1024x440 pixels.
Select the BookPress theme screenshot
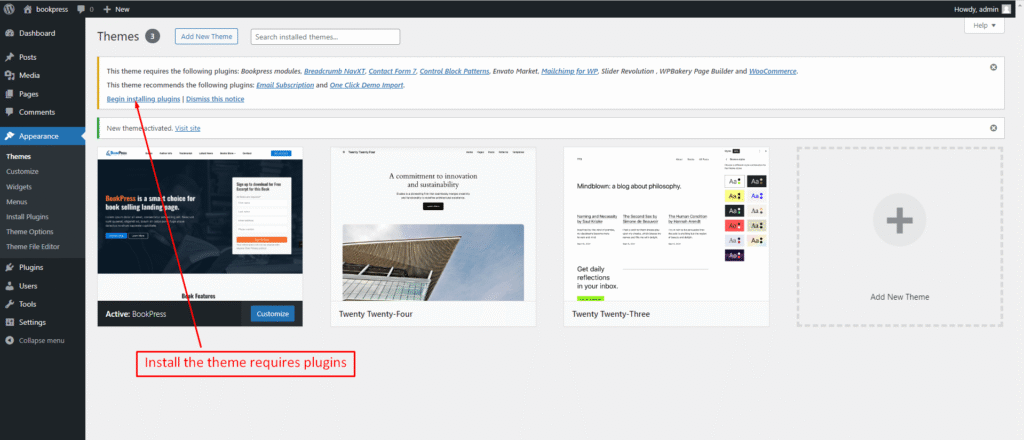(200, 224)
